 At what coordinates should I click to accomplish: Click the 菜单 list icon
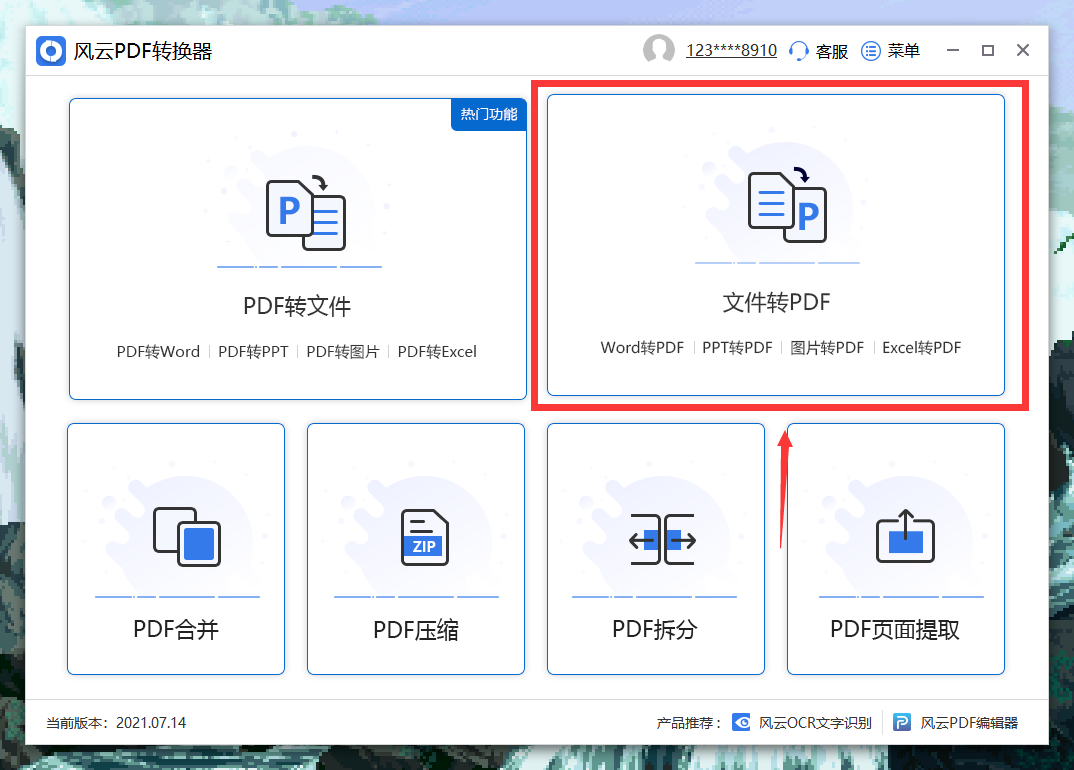tap(871, 51)
